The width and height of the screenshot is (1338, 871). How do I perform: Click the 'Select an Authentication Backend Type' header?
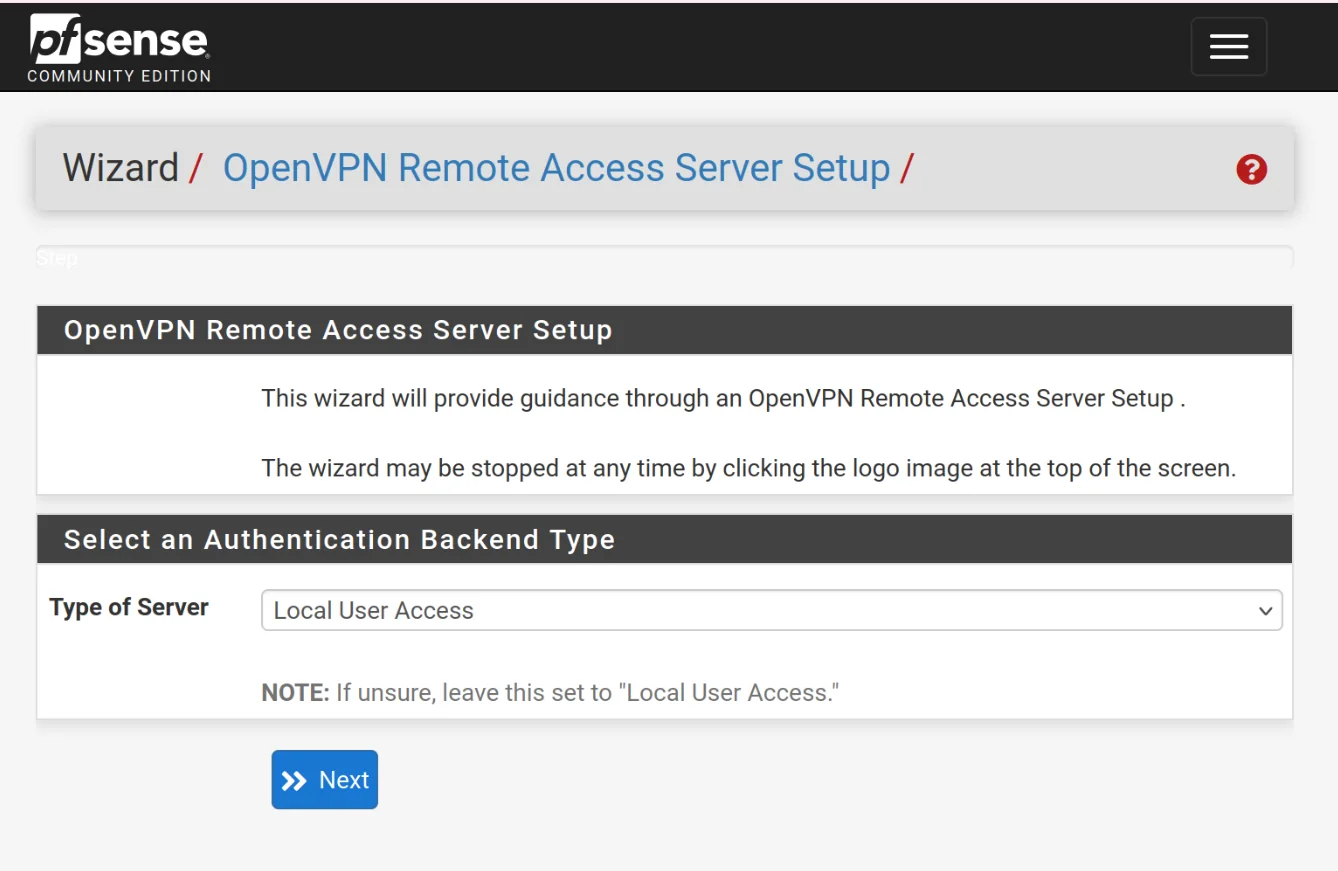point(339,539)
